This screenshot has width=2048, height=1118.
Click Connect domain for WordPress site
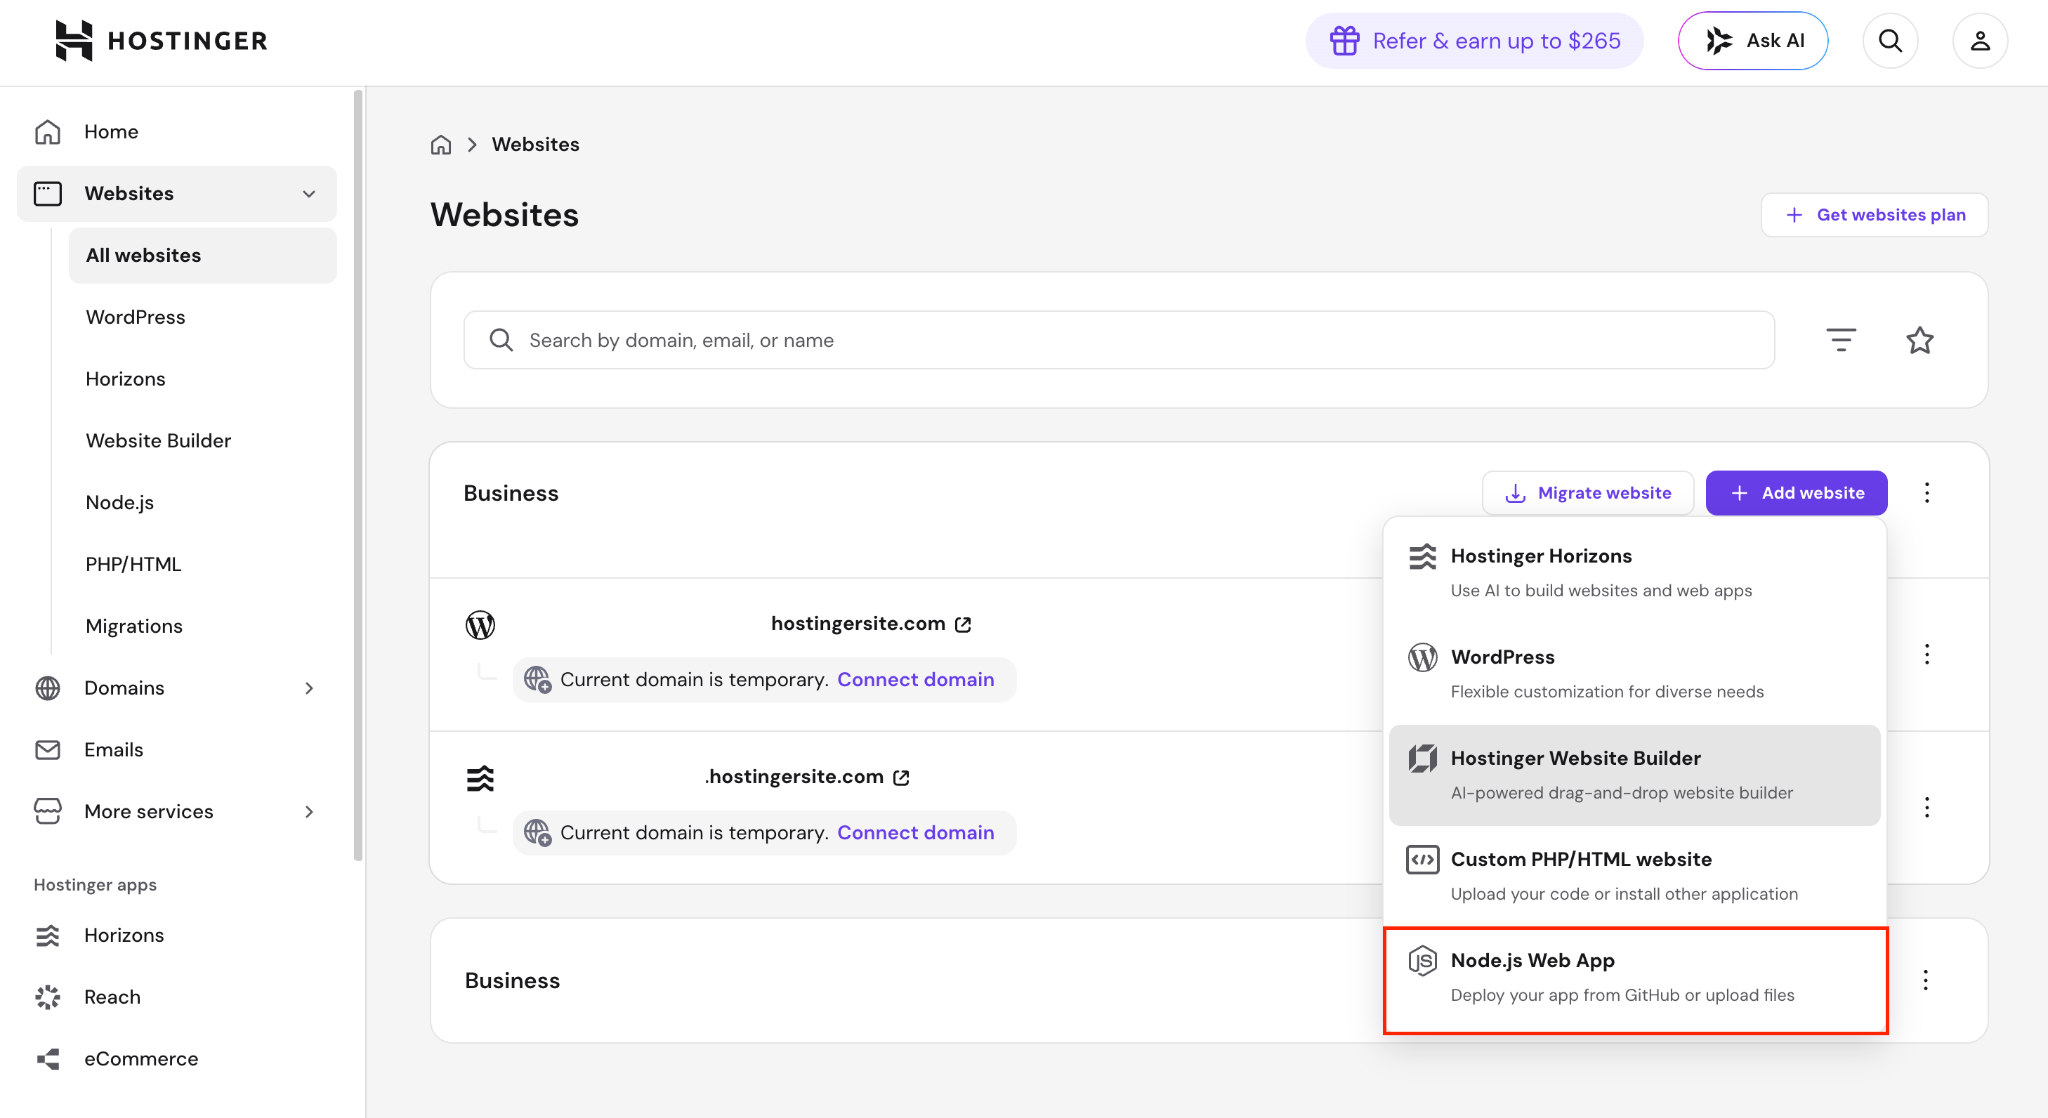click(916, 680)
